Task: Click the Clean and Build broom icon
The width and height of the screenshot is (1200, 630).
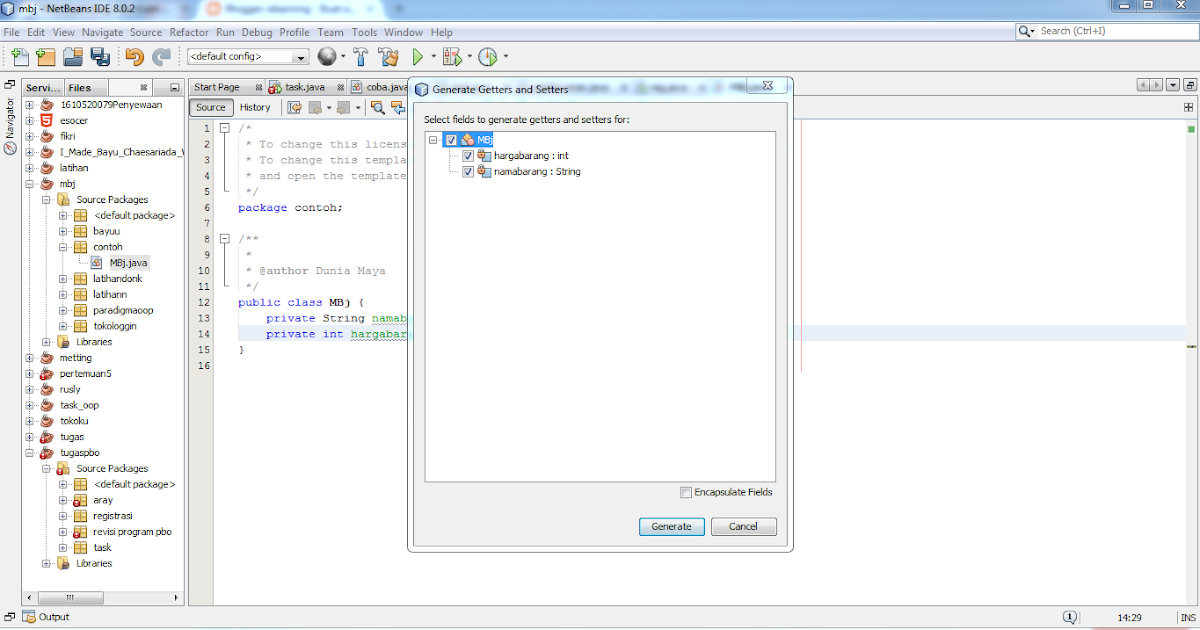Action: (x=387, y=57)
